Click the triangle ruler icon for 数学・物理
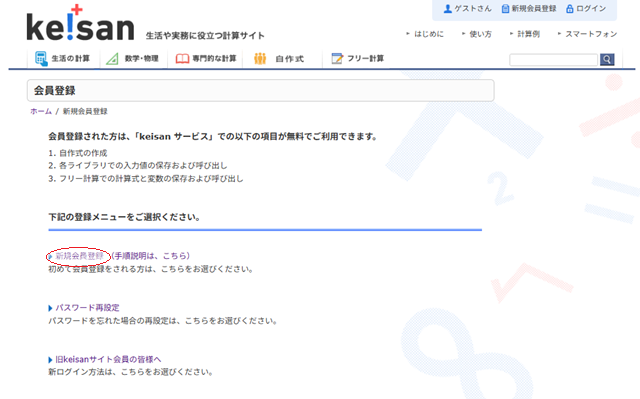Viewport: 640px width, 399px height. point(112,59)
